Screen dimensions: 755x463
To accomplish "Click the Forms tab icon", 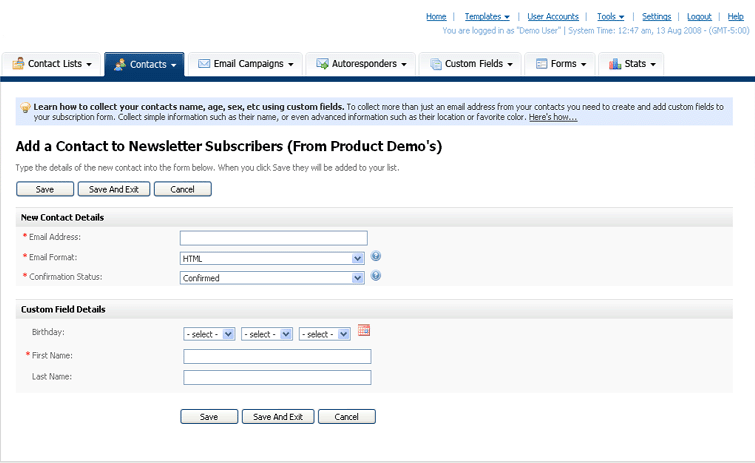I will (x=542, y=64).
